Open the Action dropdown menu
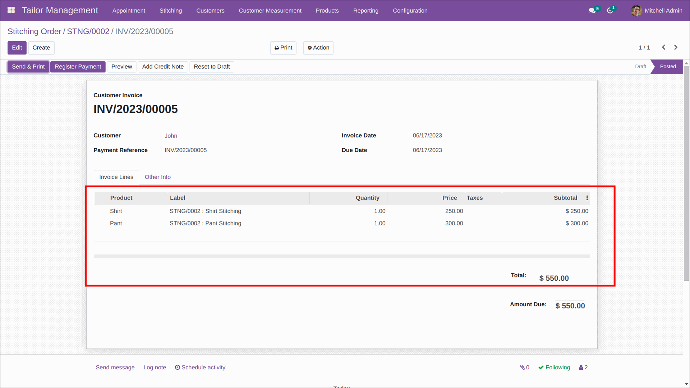690x388 pixels. 318,48
